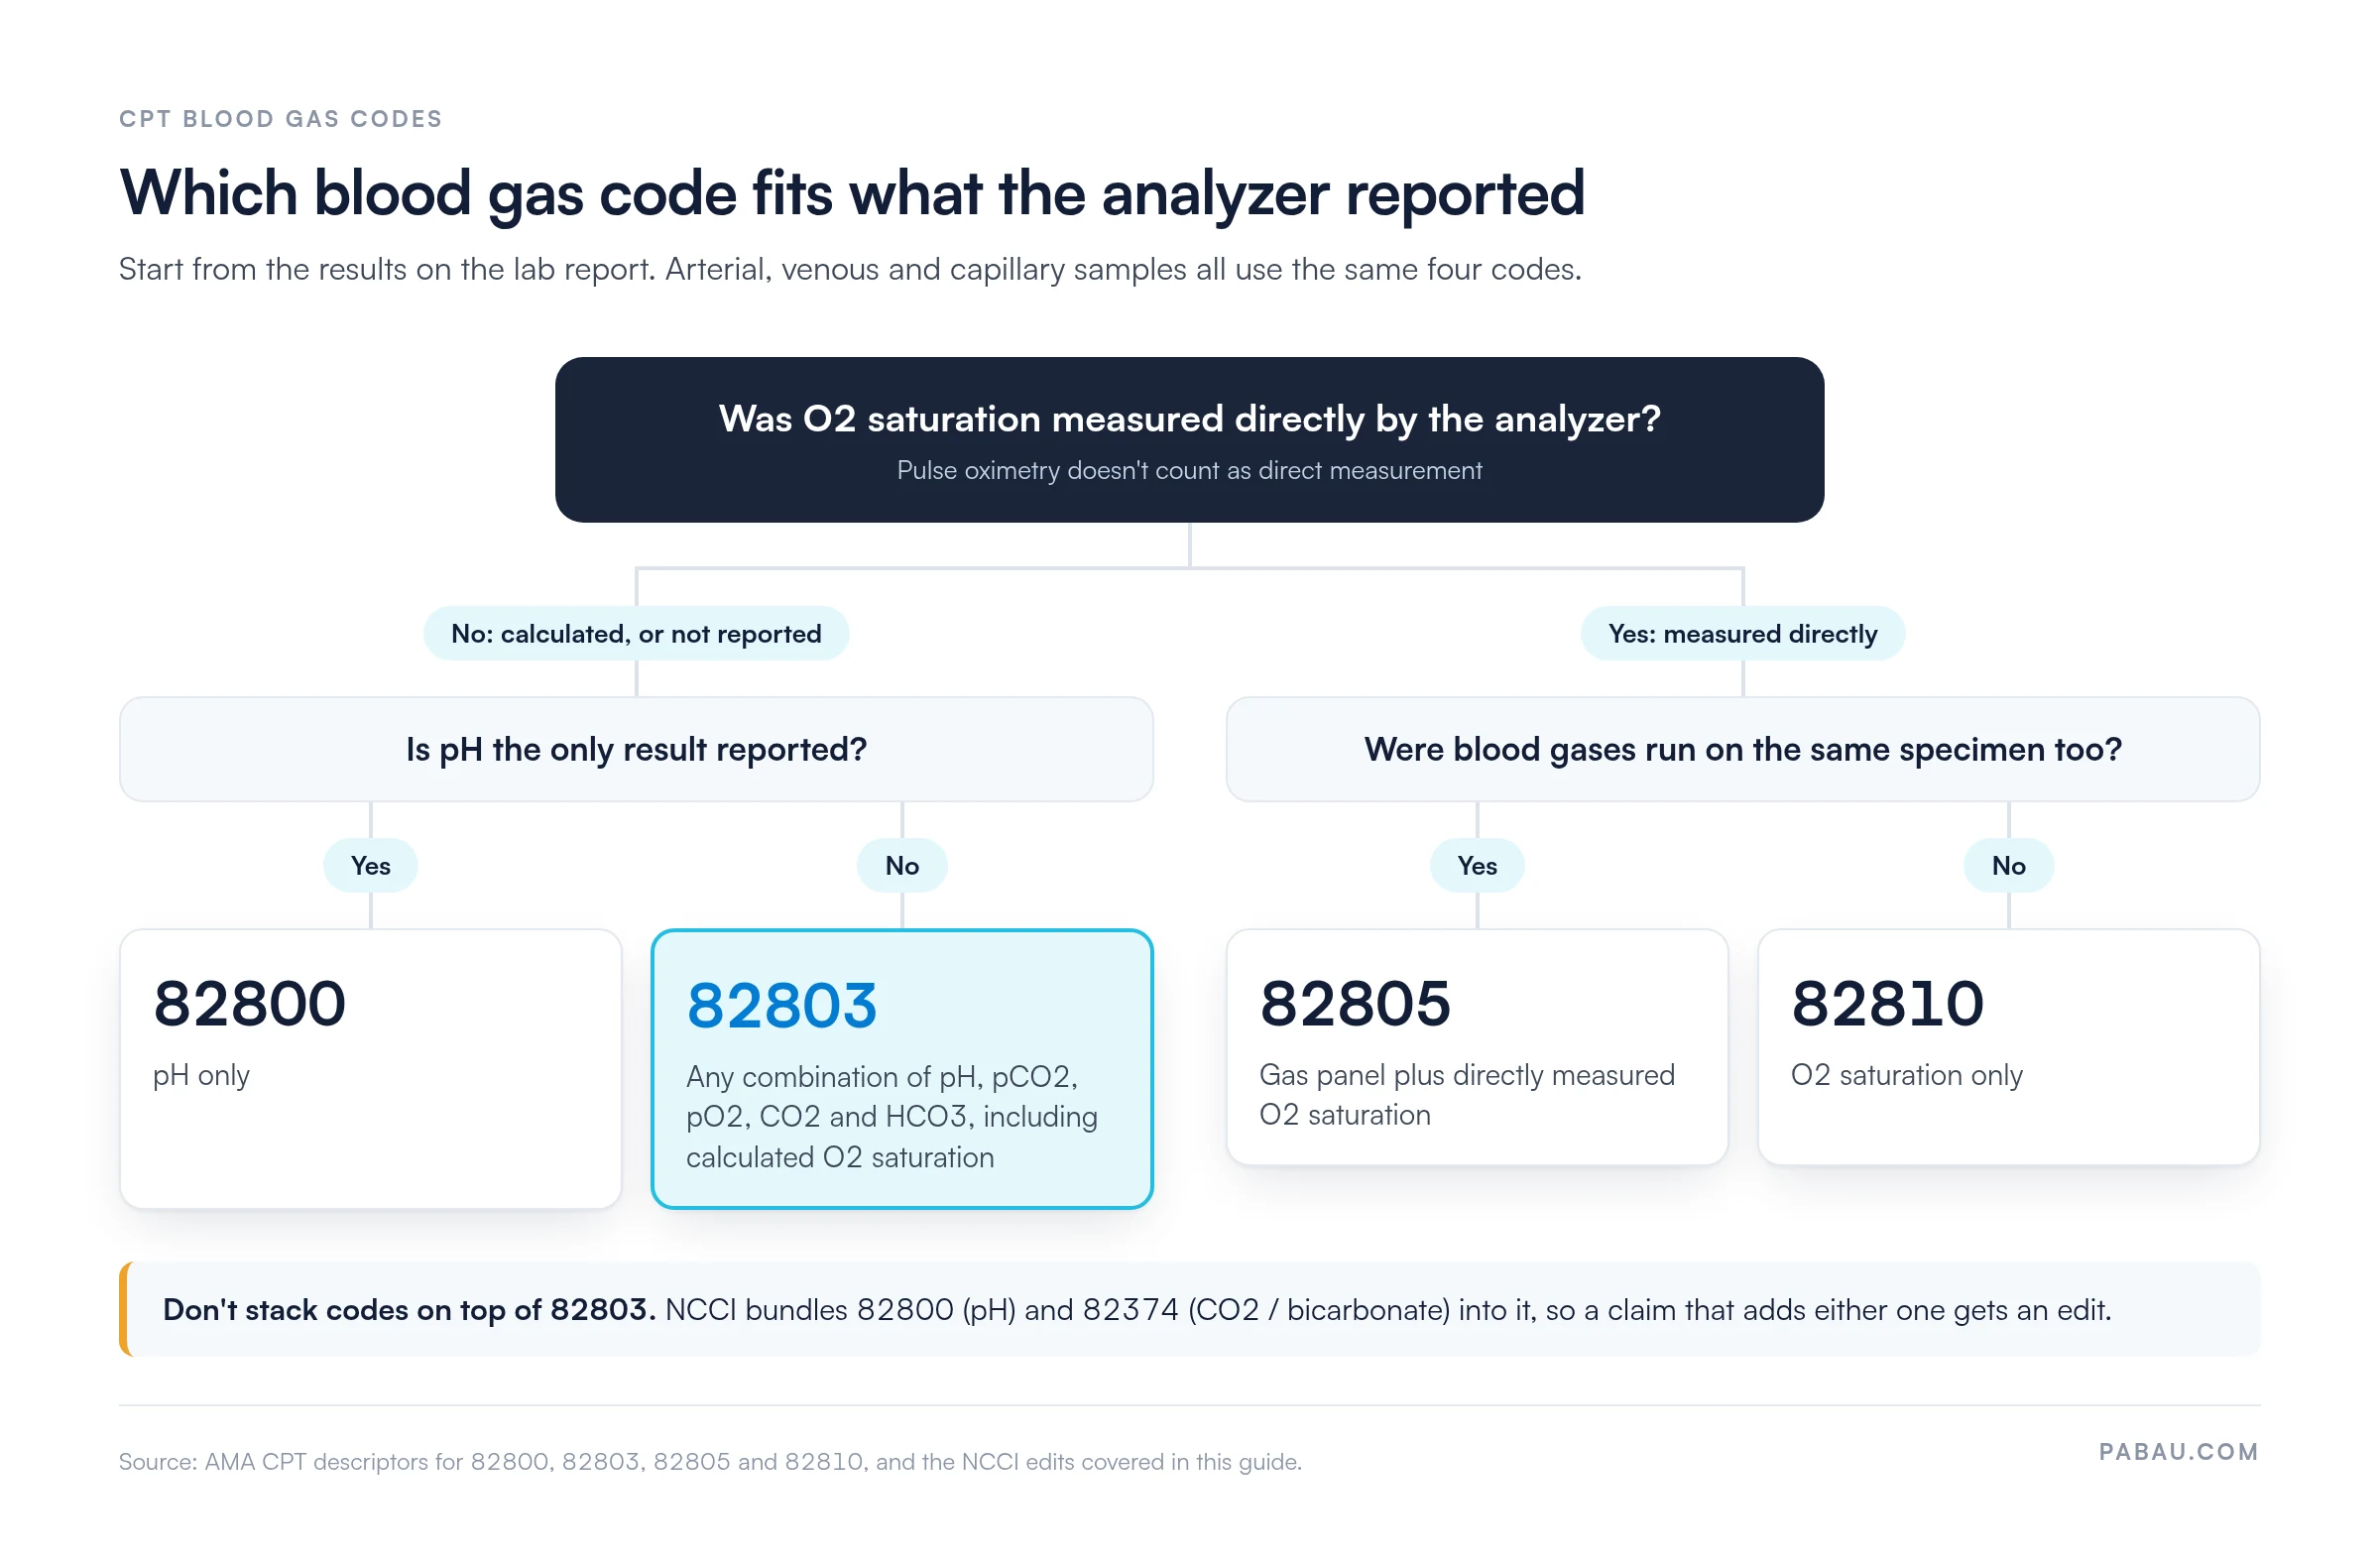The height and width of the screenshot is (1565, 2380).
Task: Choose the Yes pill under the same specimen question
Action: (x=1477, y=865)
